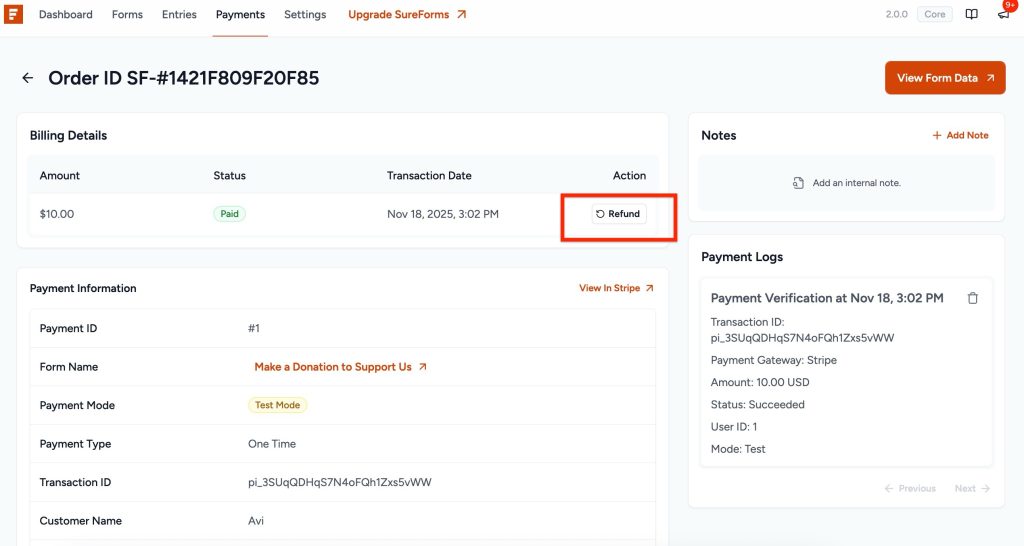Click Next in Payment Logs pagination

point(971,489)
